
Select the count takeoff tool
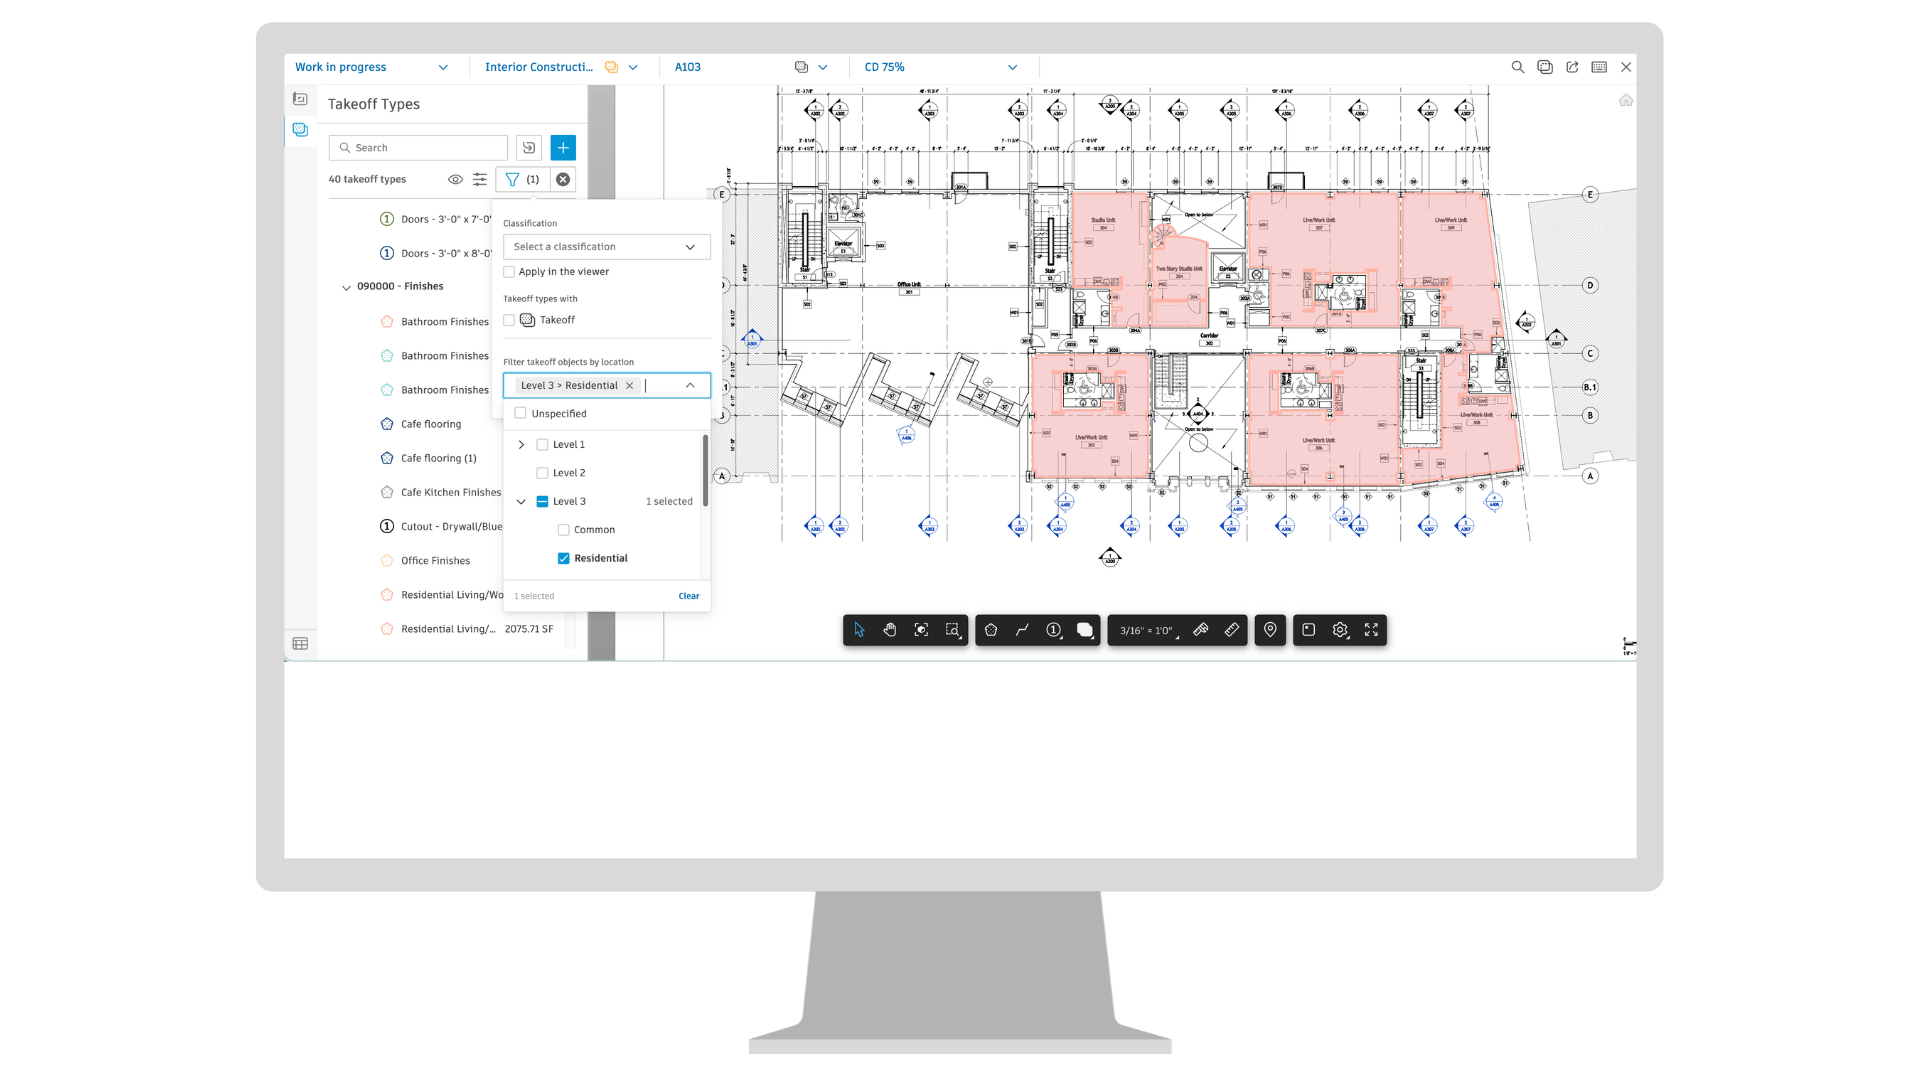click(1053, 630)
